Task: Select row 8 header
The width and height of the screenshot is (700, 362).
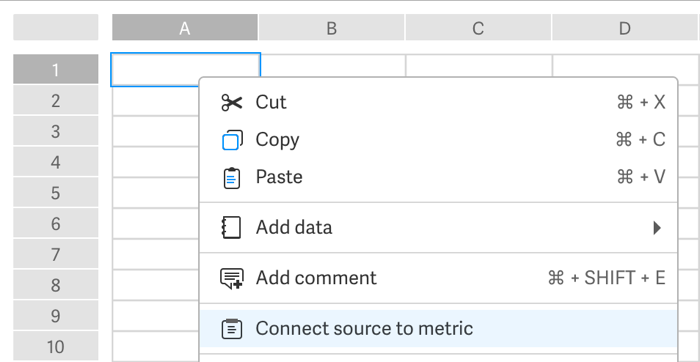Action: (x=55, y=285)
